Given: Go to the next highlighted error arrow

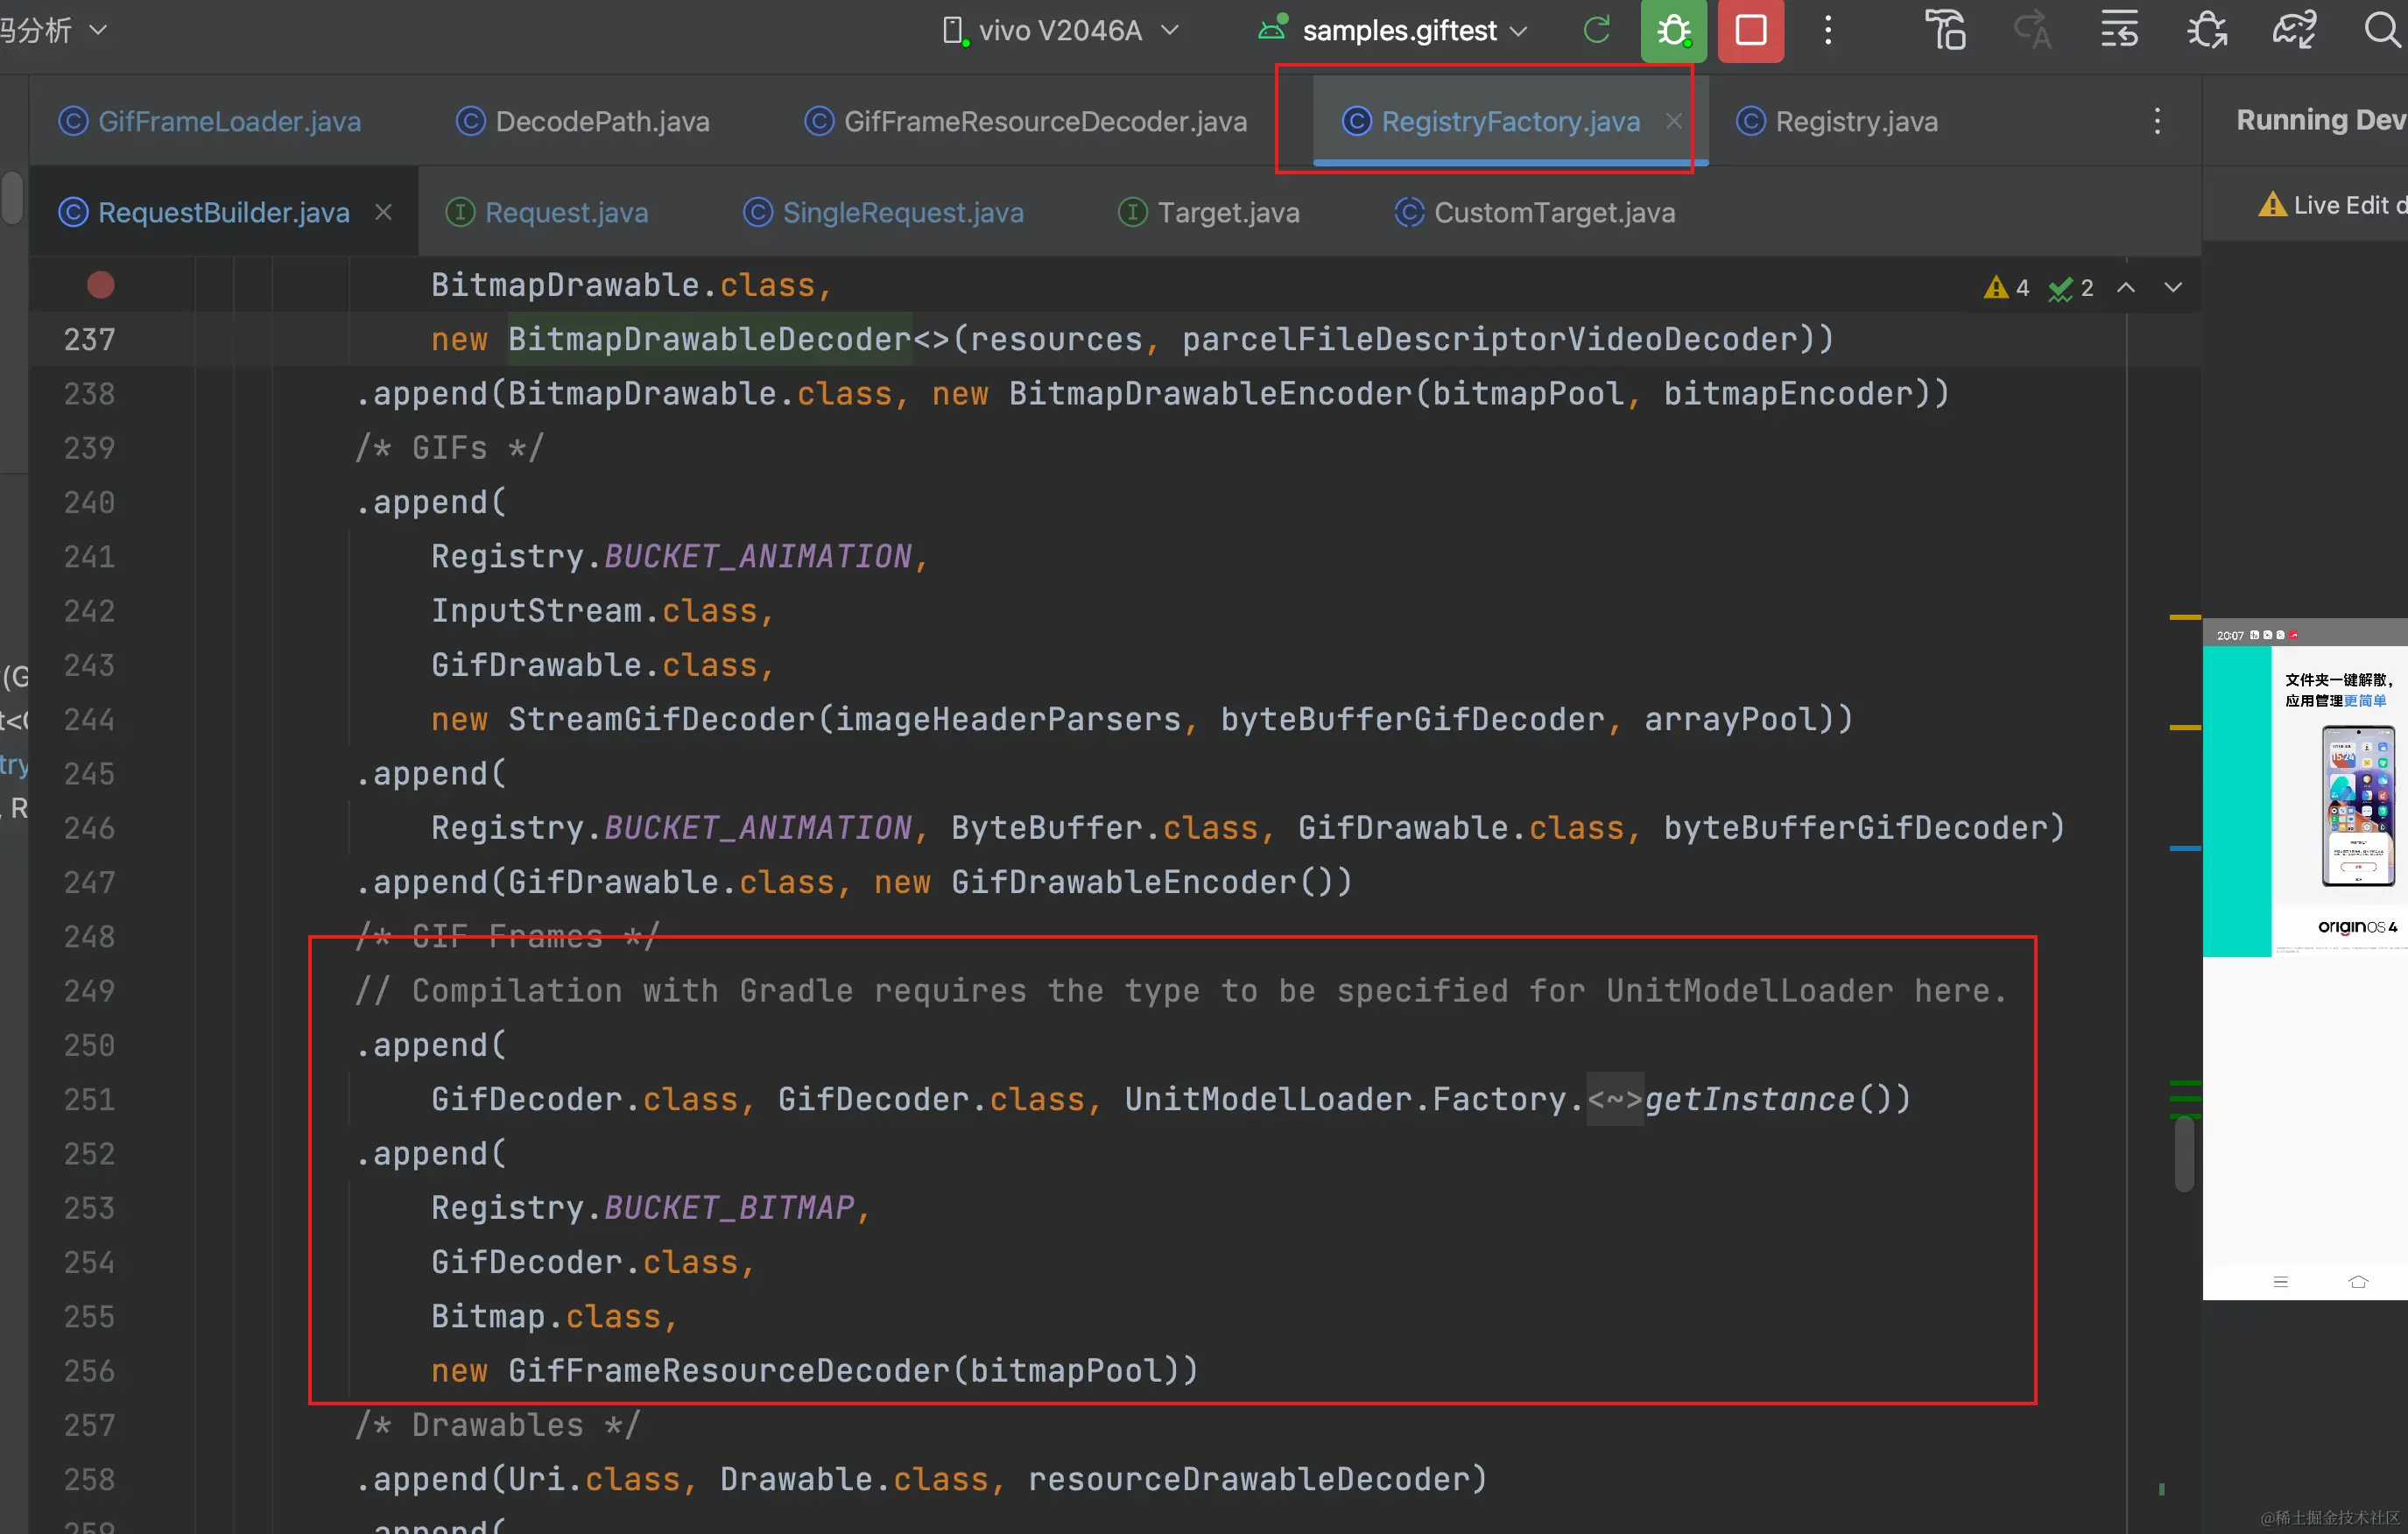Looking at the screenshot, I should (x=2172, y=288).
